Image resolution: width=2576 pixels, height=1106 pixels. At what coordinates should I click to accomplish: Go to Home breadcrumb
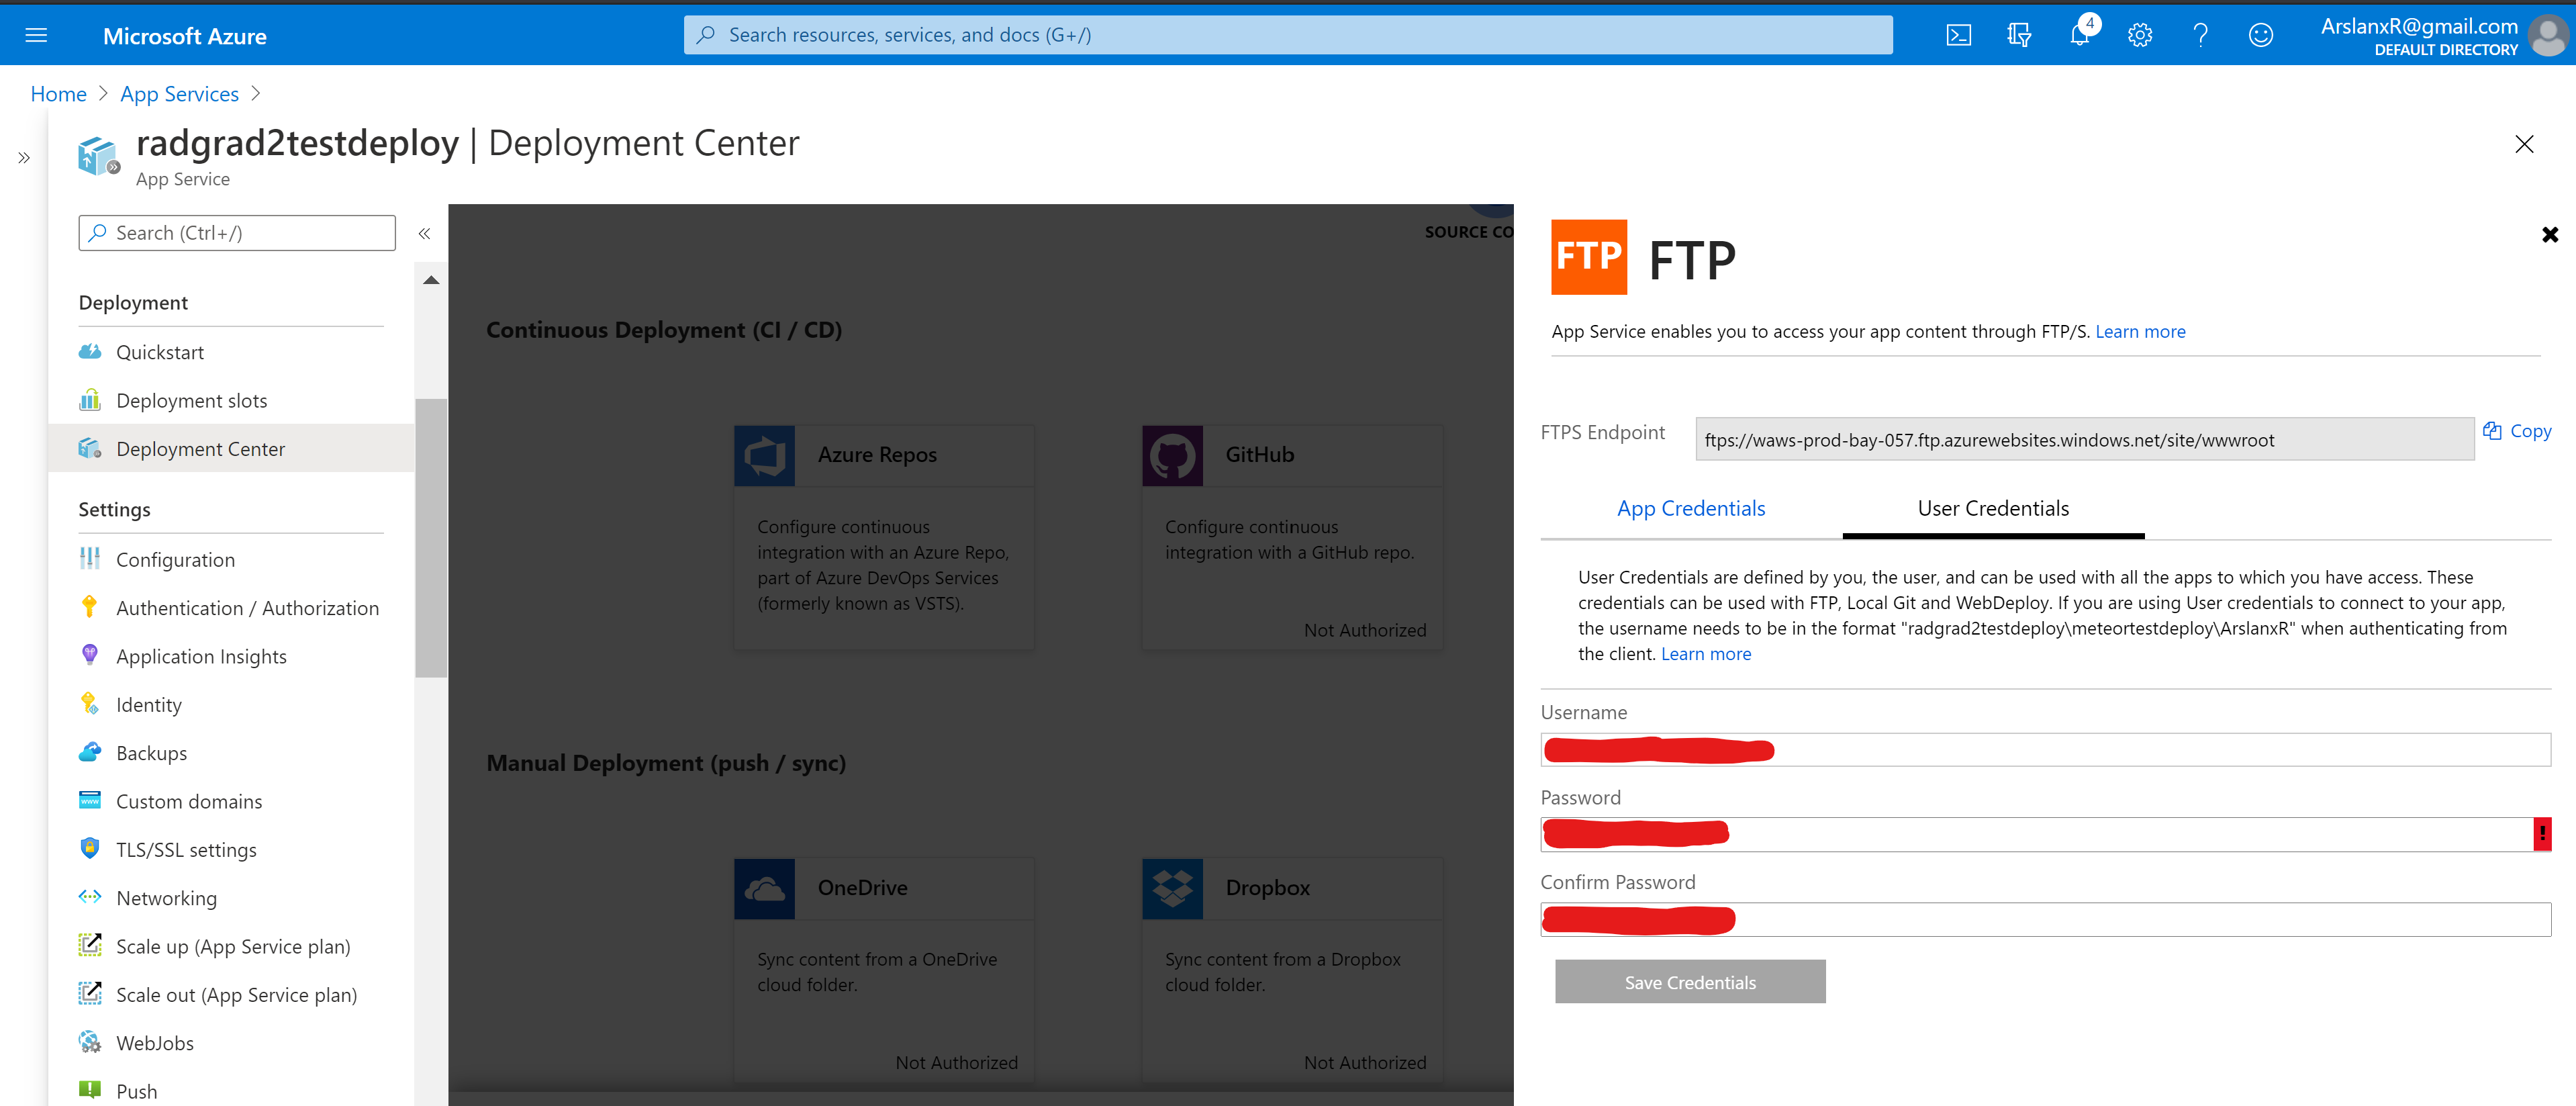(x=58, y=94)
